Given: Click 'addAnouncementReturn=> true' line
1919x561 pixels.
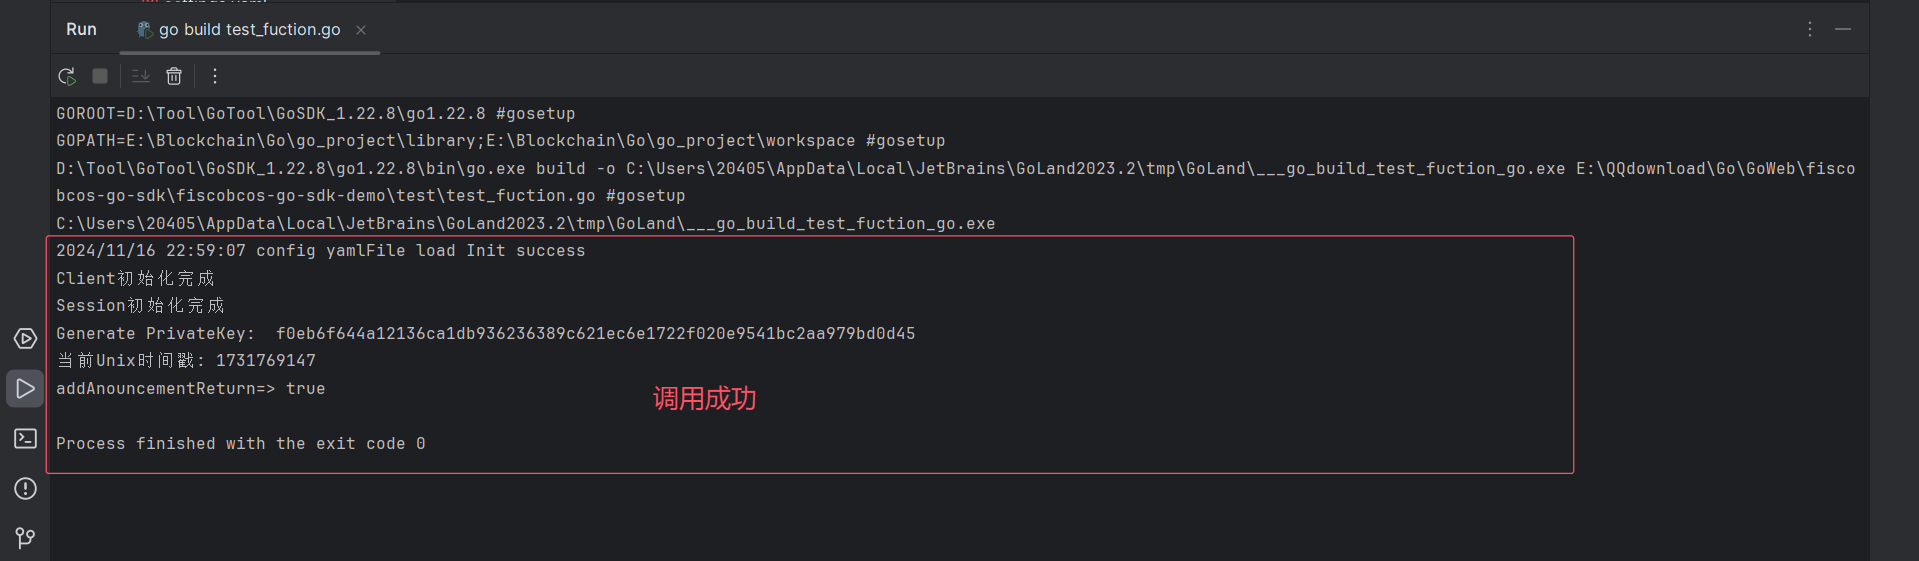Looking at the screenshot, I should tap(191, 389).
